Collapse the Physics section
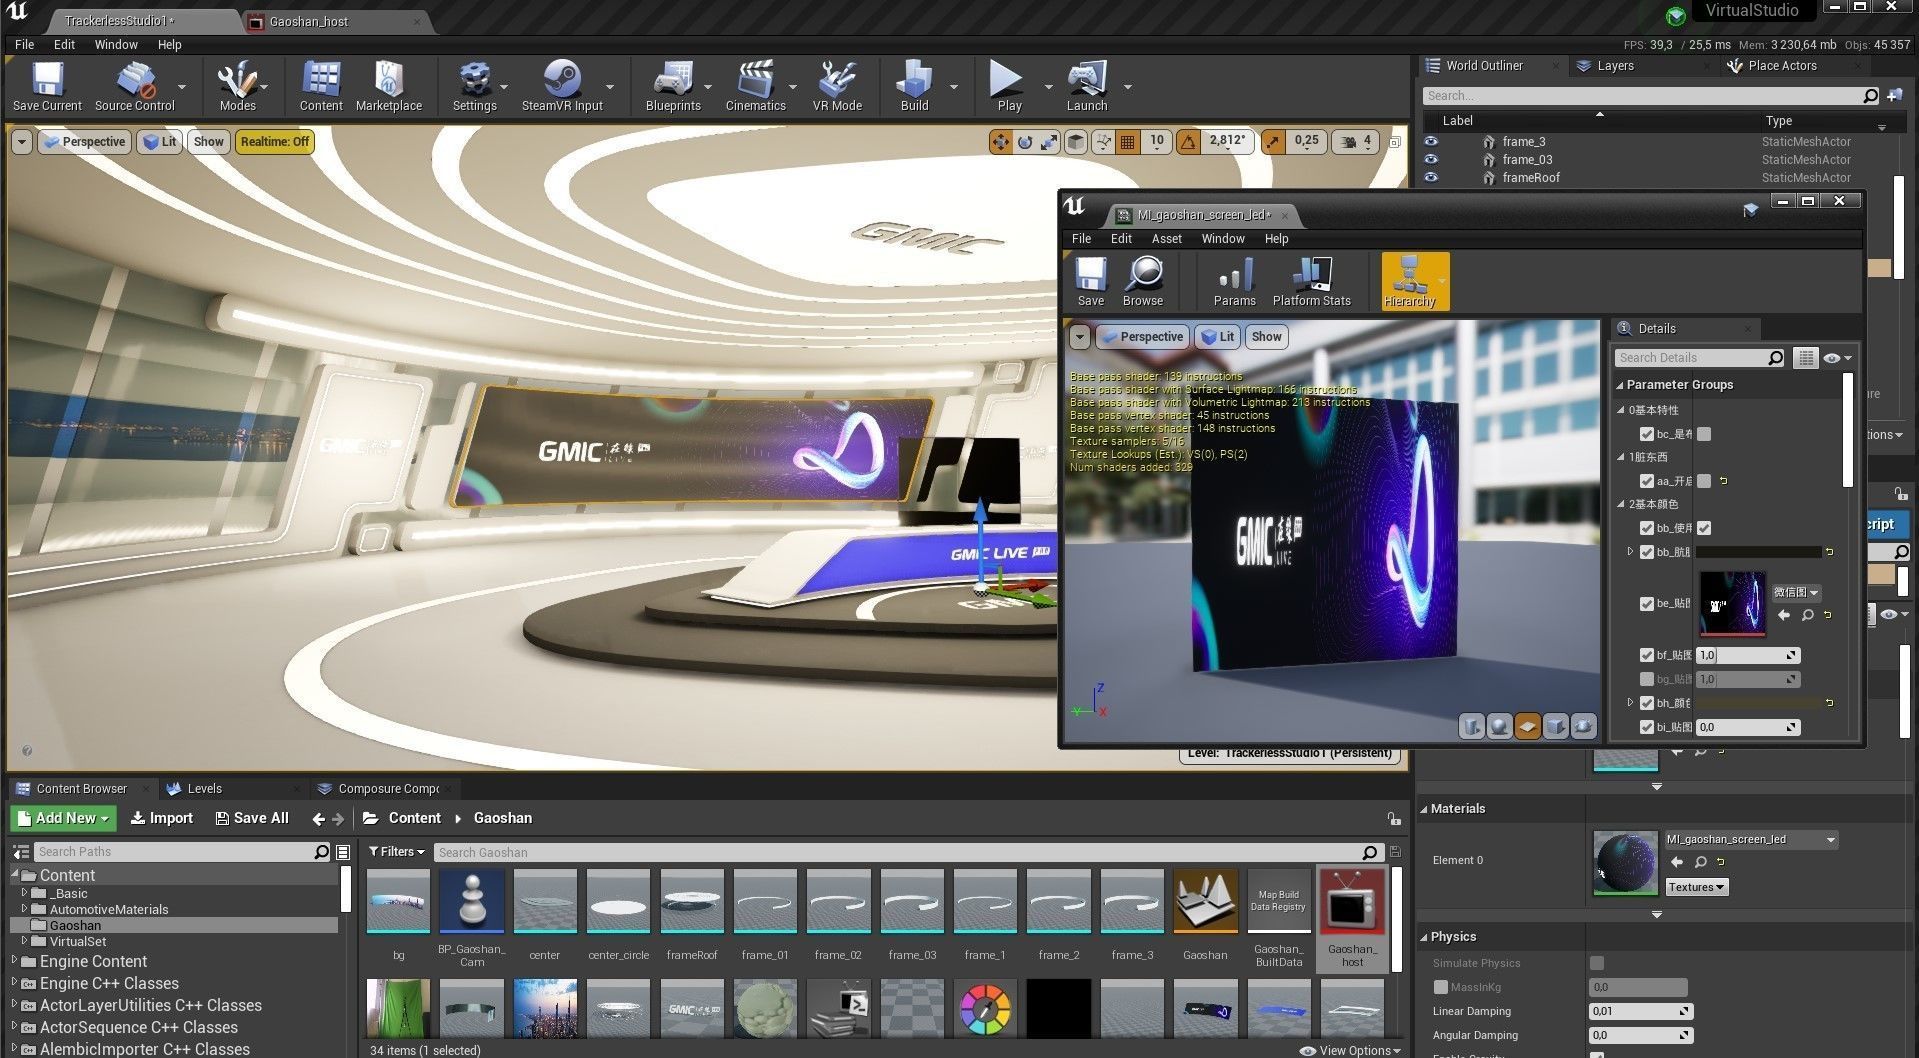1919x1058 pixels. 1424,937
